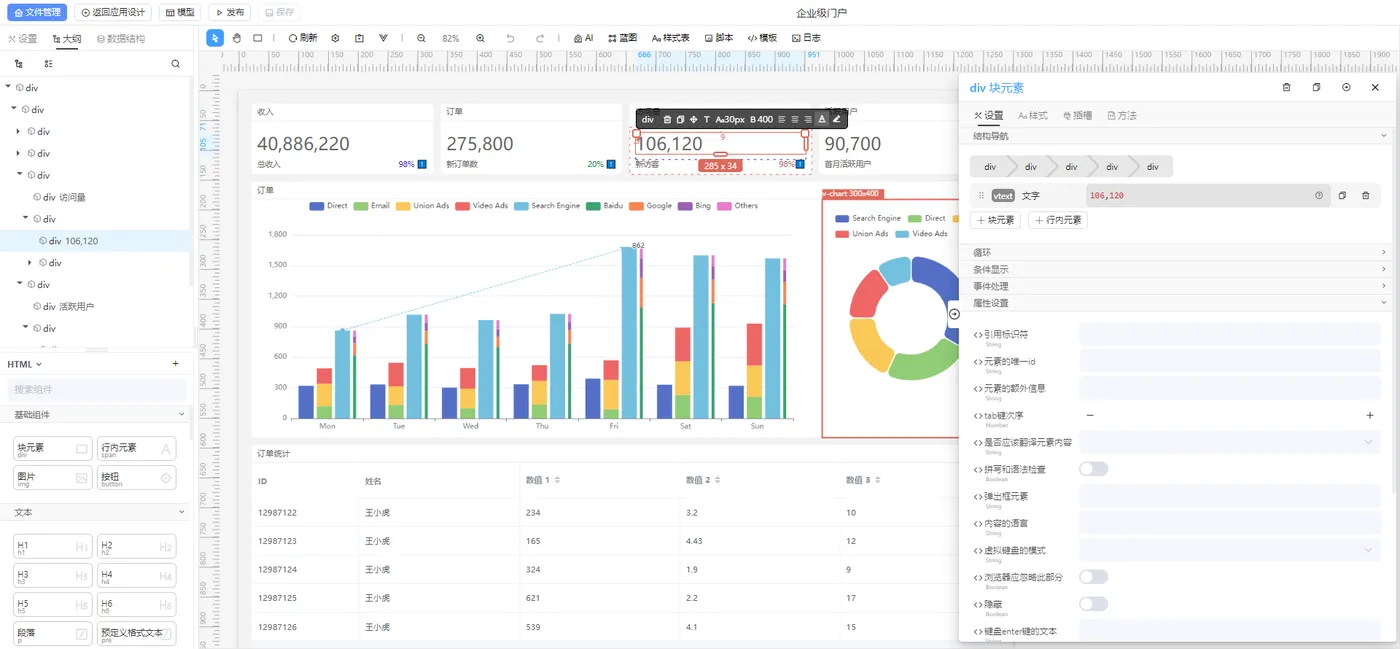The image size is (1400, 649).
Task: Switch outline to list view icon
Action: (x=49, y=63)
